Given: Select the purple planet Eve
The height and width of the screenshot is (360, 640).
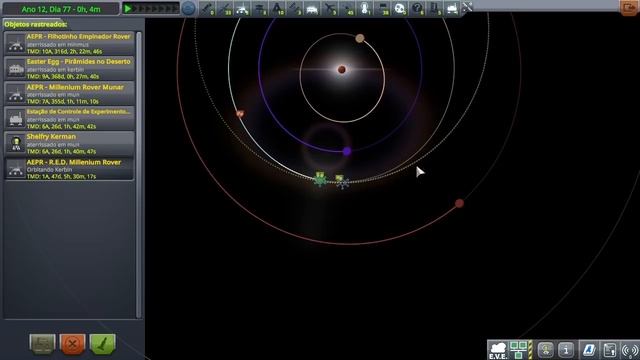Looking at the screenshot, I should click(x=347, y=151).
